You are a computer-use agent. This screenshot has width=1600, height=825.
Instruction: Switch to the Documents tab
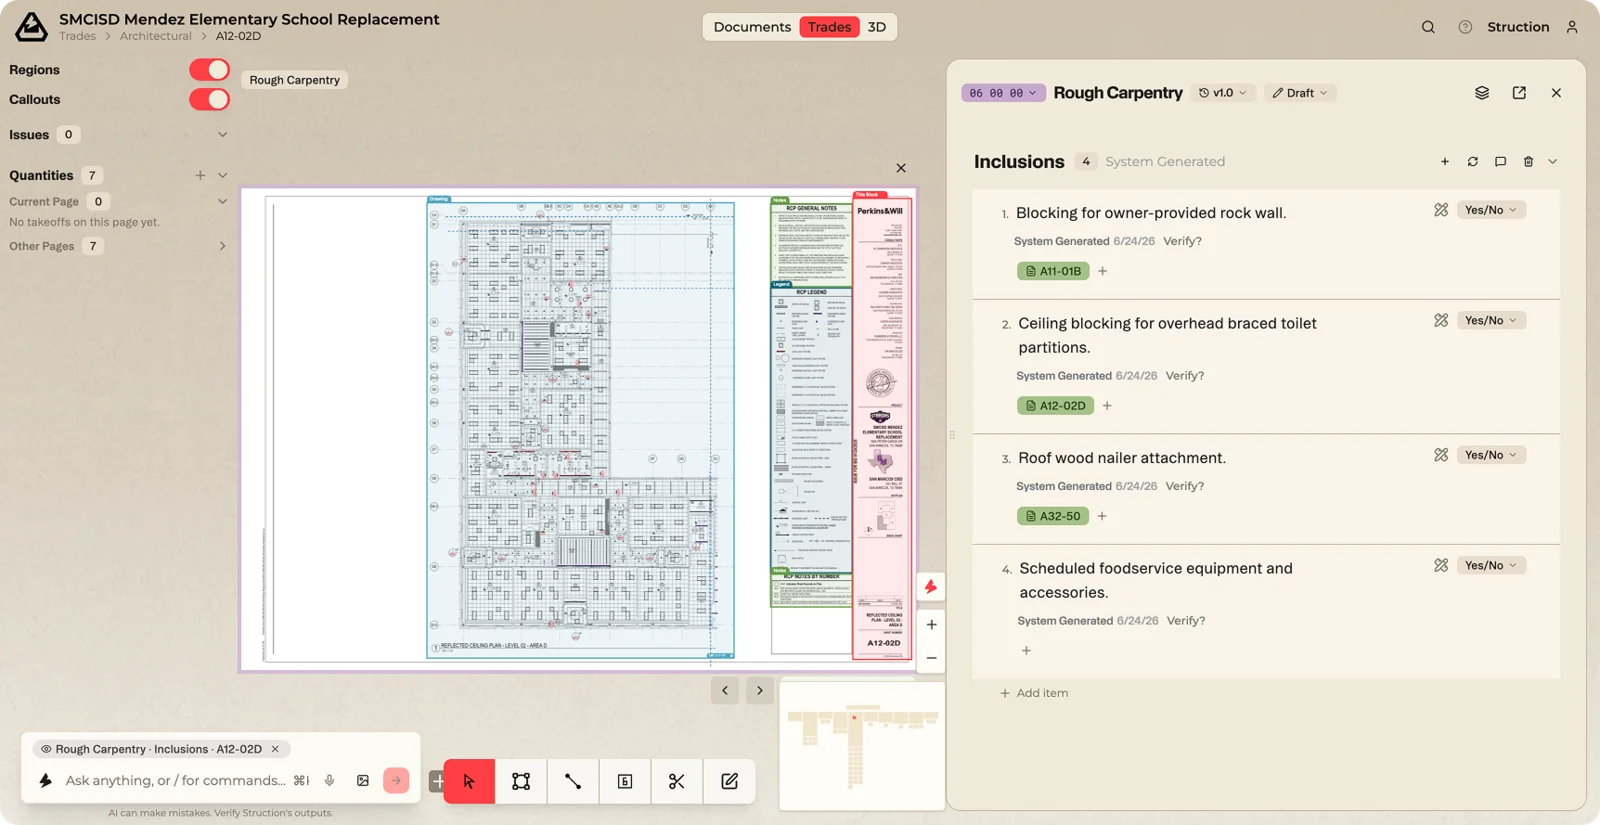(752, 27)
